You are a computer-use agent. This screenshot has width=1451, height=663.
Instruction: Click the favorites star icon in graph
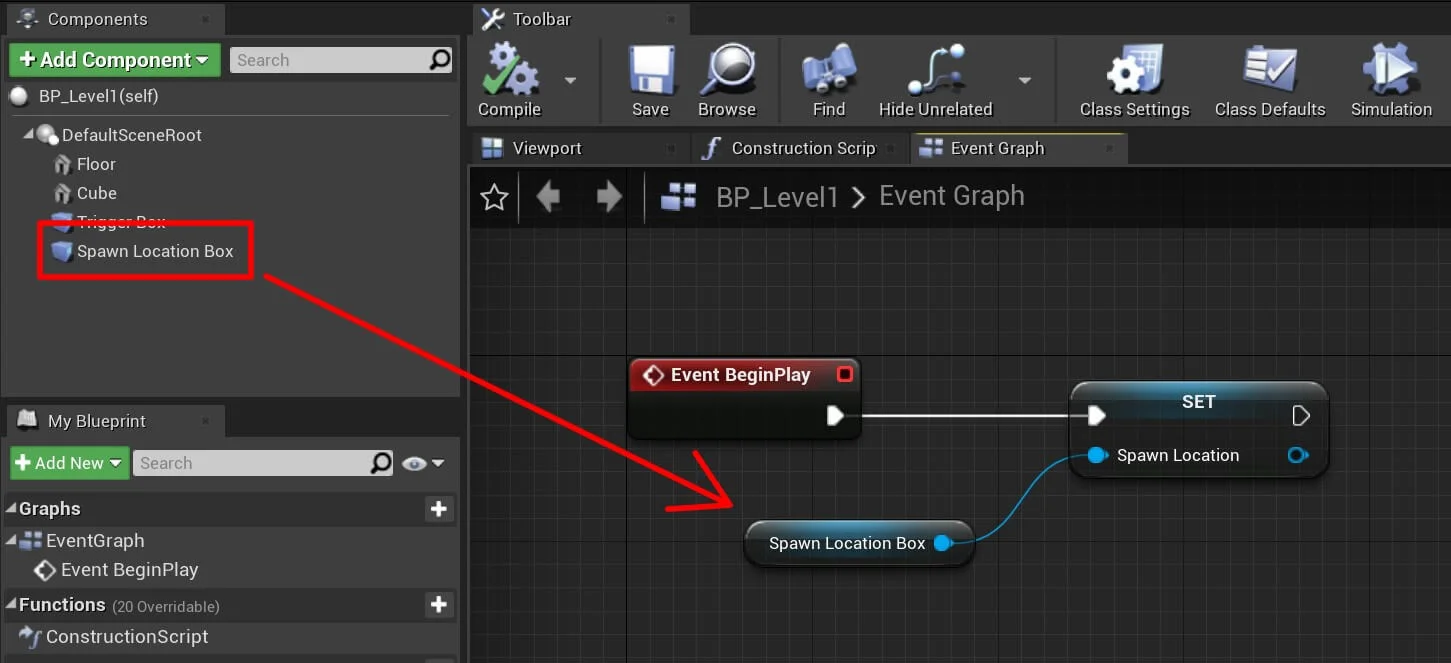pos(494,197)
